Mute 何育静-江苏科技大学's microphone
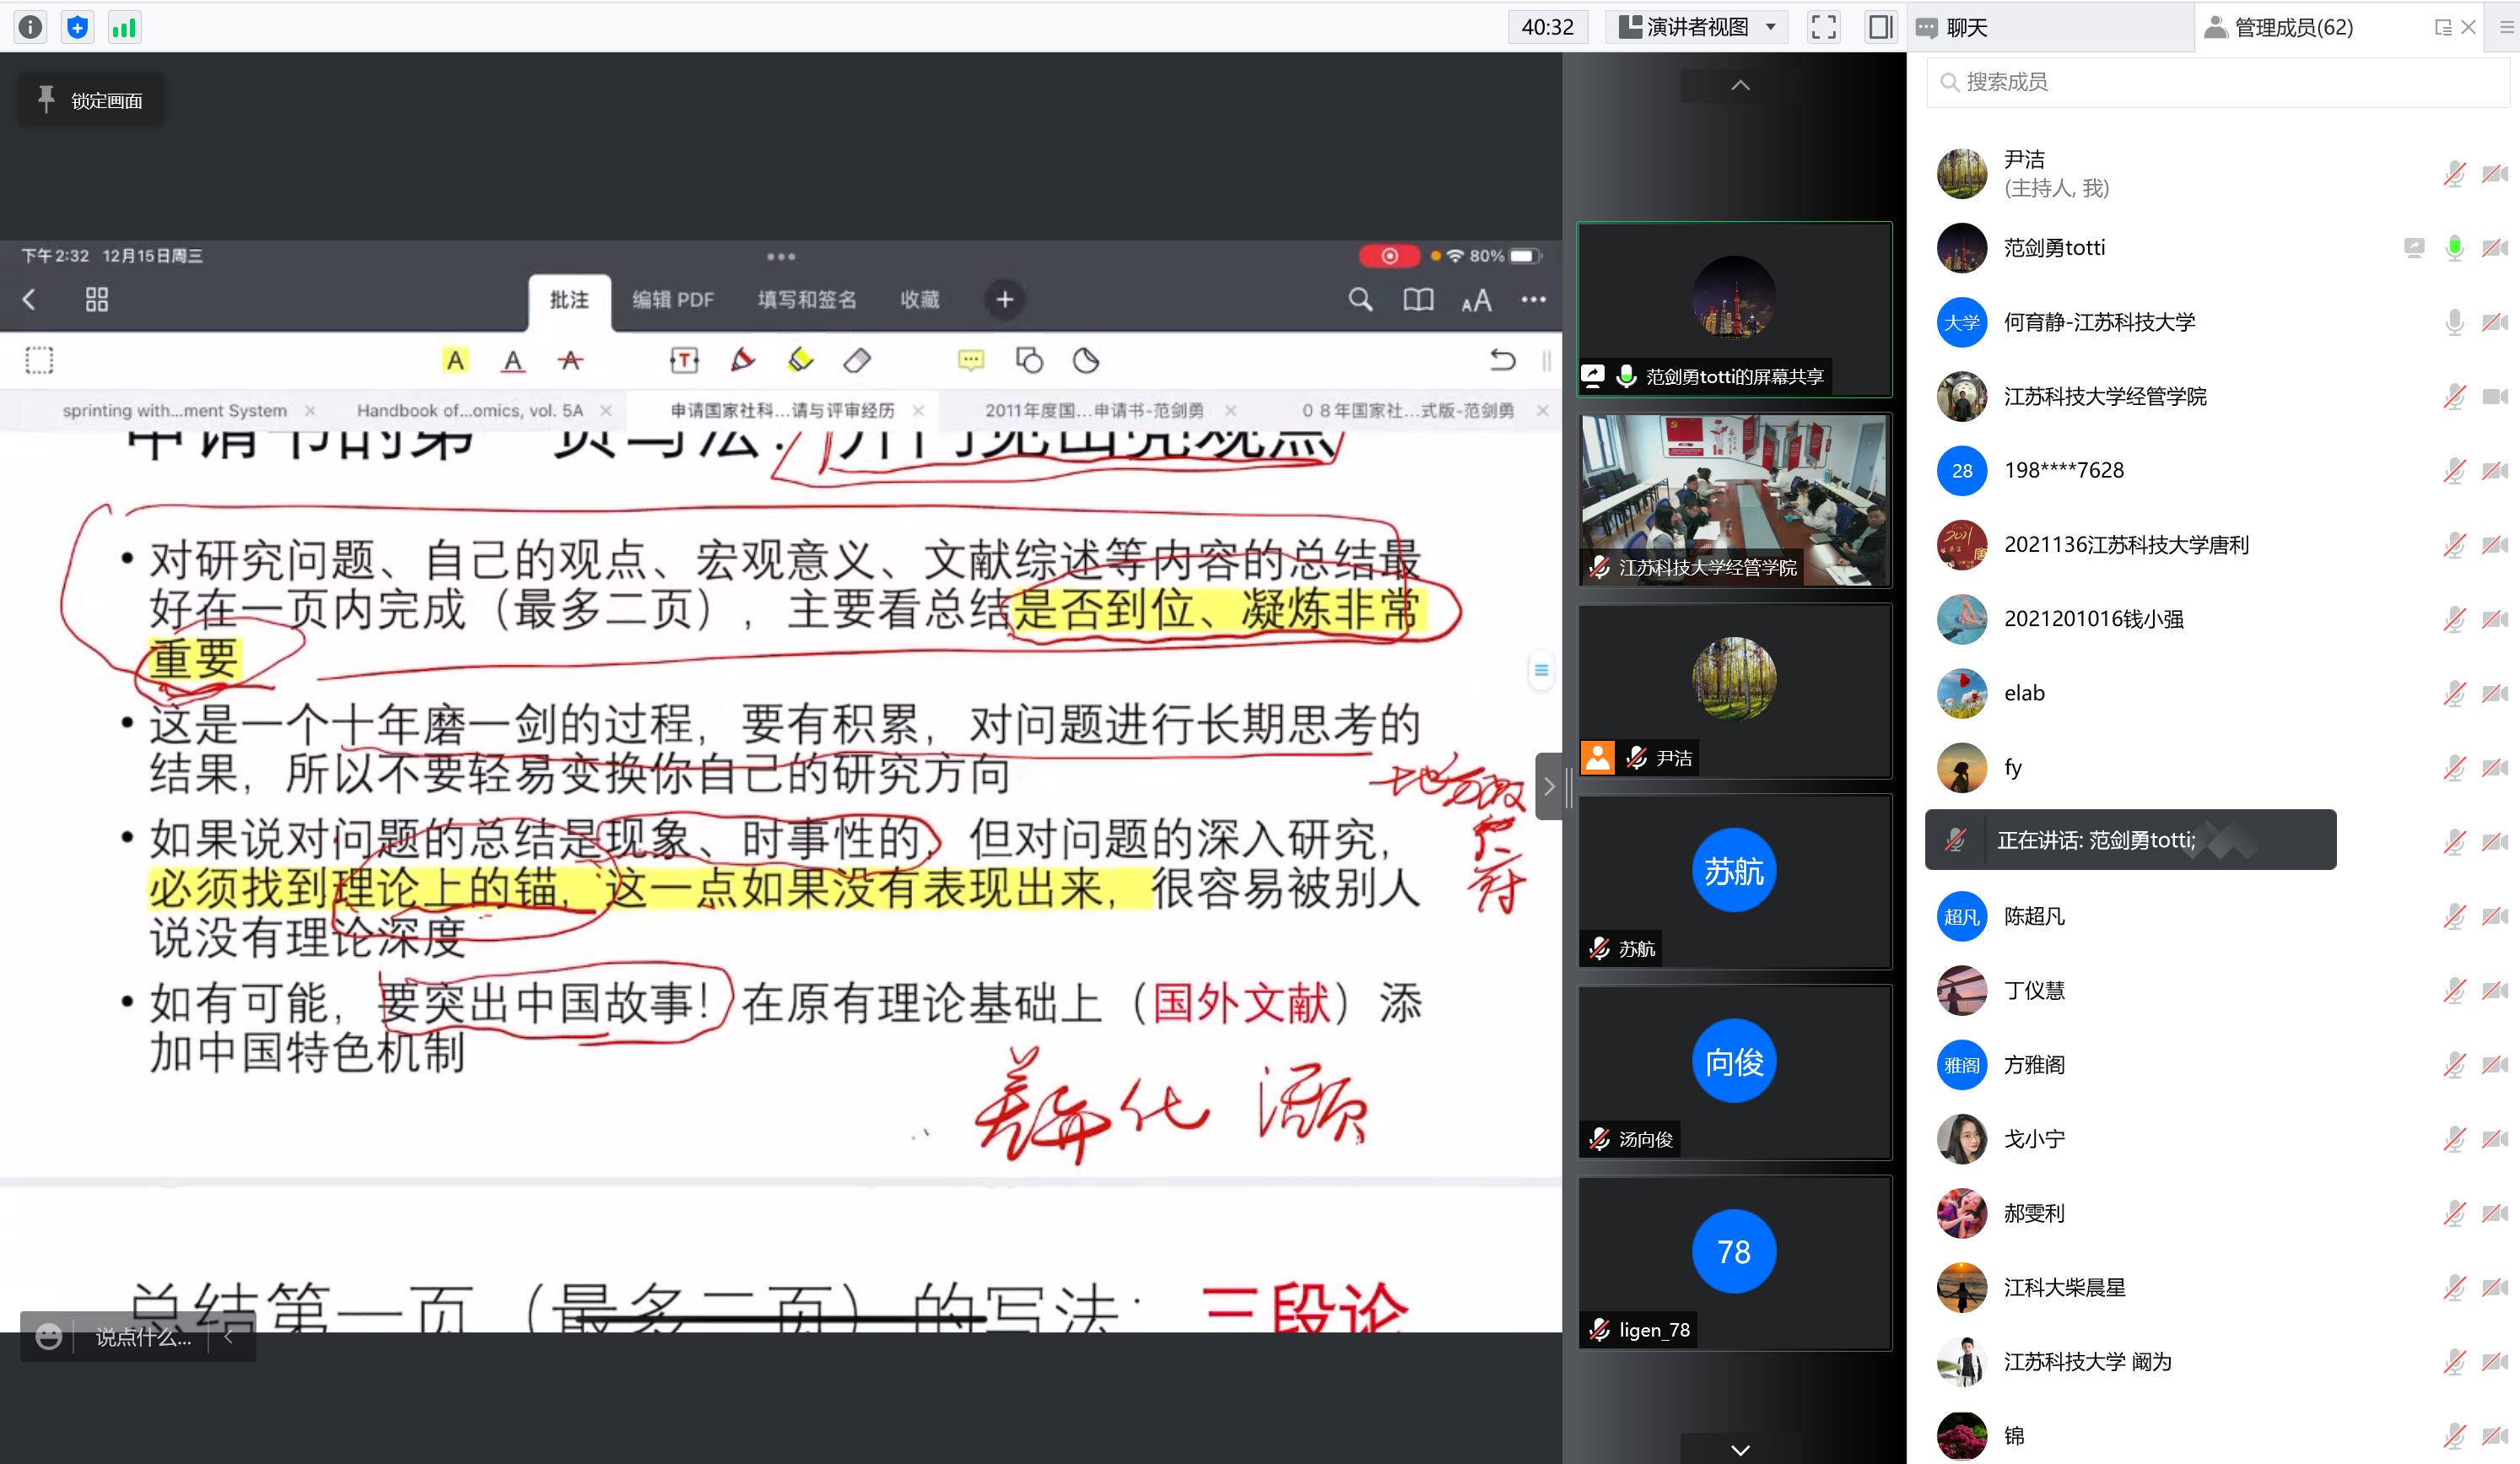Viewport: 2520px width, 1464px height. pyautogui.click(x=2453, y=322)
